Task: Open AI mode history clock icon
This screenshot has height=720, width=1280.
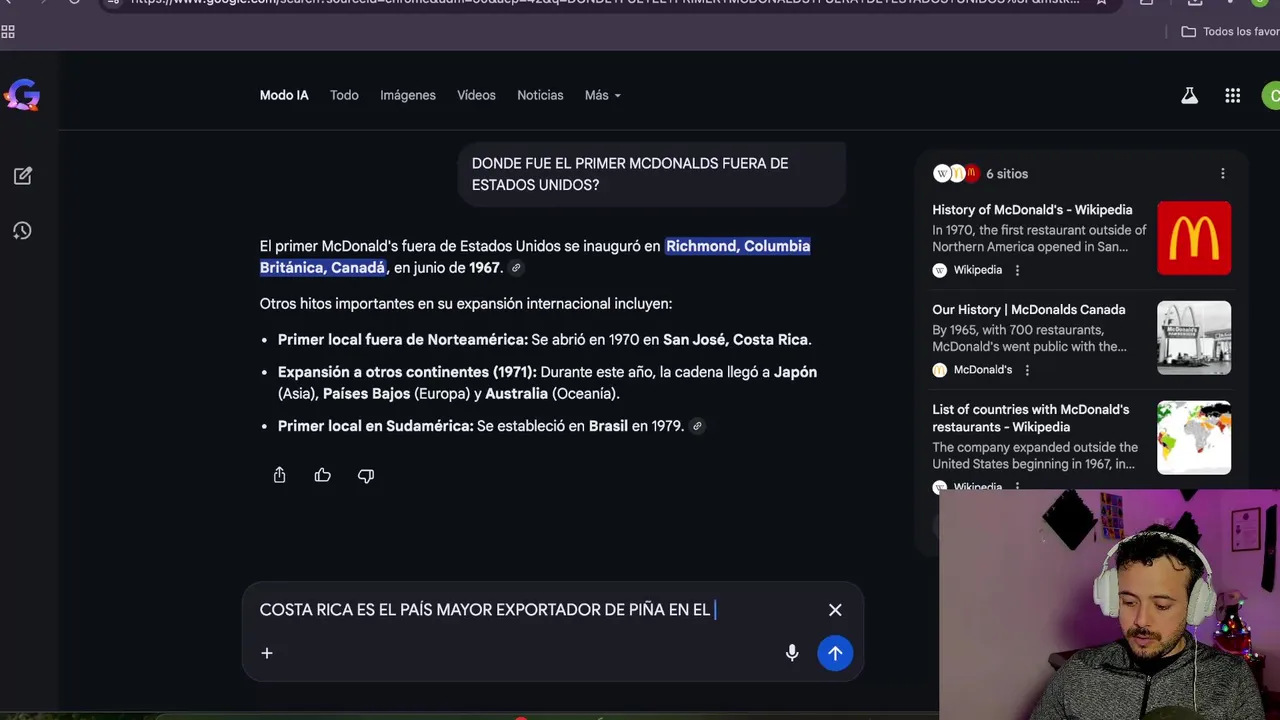Action: [23, 231]
